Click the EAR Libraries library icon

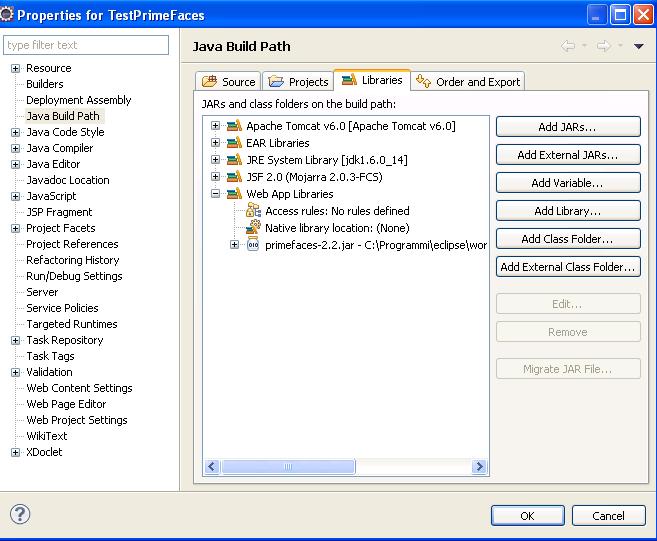coord(234,143)
